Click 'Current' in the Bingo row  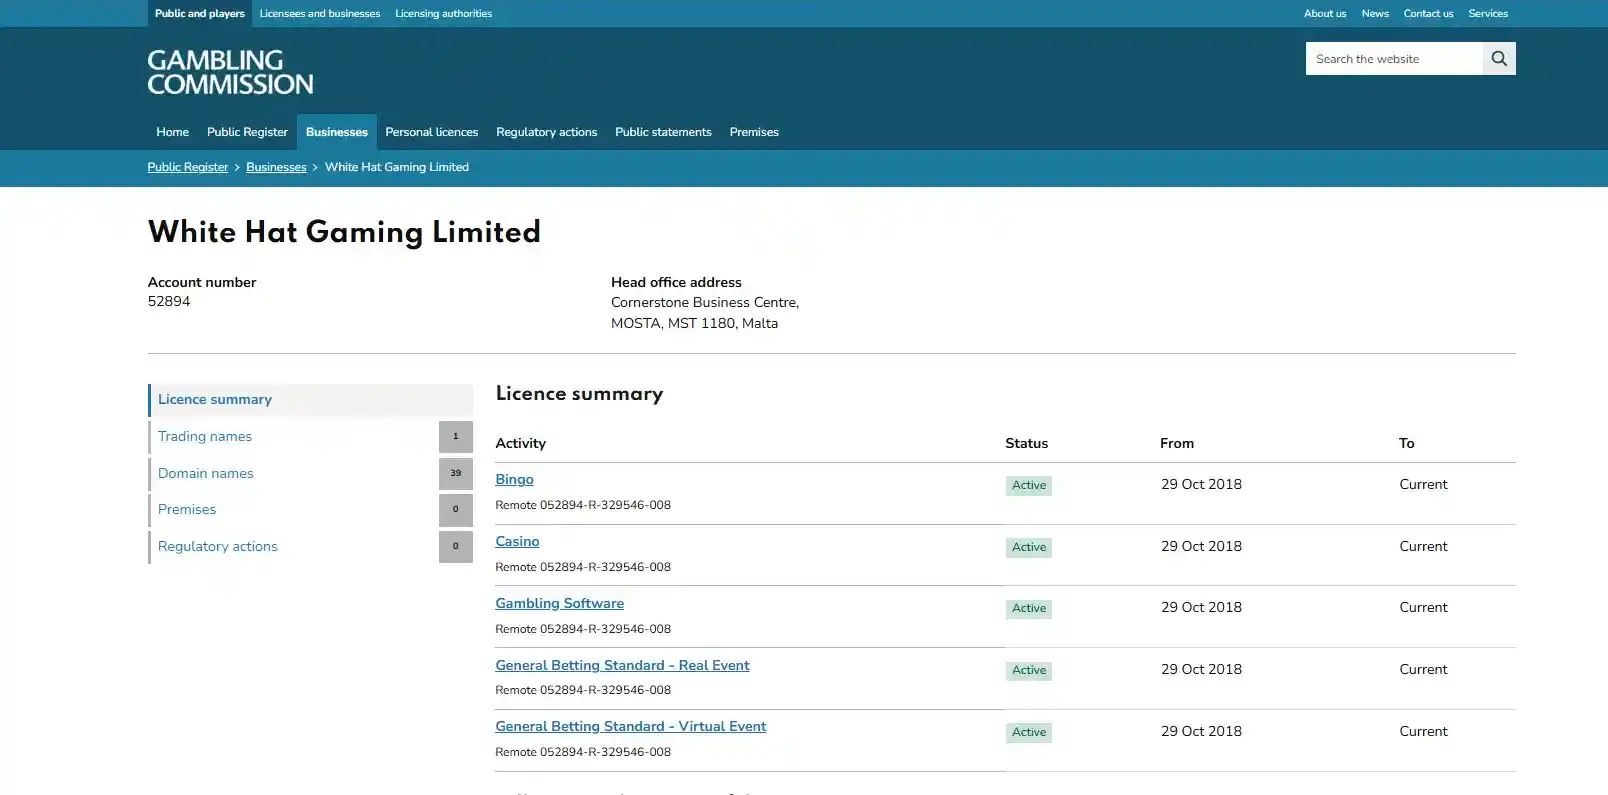pyautogui.click(x=1423, y=485)
